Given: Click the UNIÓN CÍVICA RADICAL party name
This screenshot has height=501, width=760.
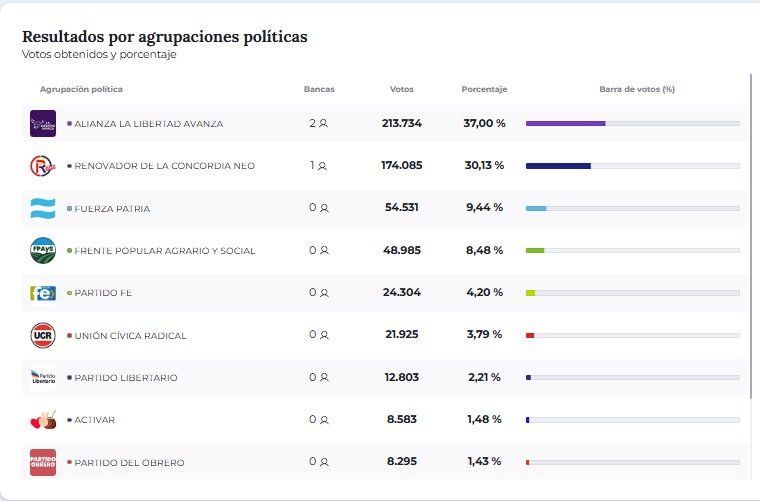Looking at the screenshot, I should point(130,336).
